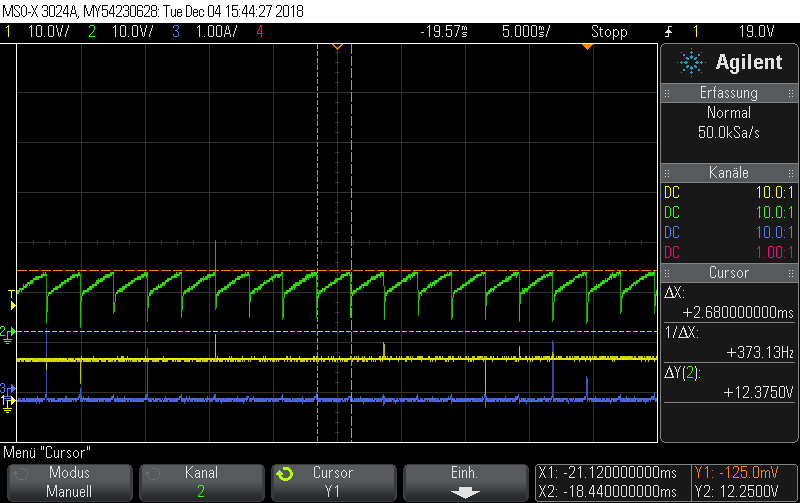
Task: Open the Cursor panel header
Action: [729, 272]
